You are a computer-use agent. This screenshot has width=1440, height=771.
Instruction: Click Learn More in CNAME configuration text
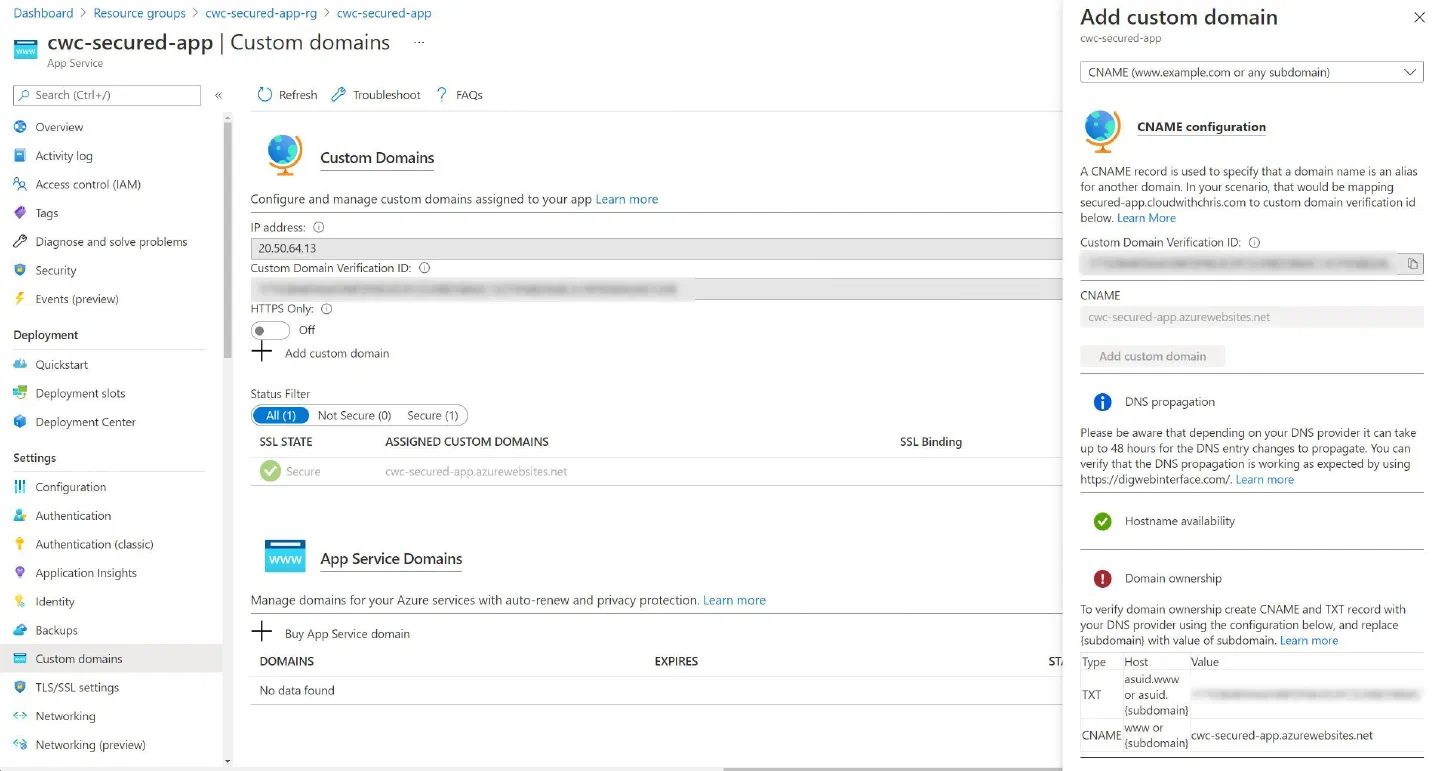(1146, 218)
